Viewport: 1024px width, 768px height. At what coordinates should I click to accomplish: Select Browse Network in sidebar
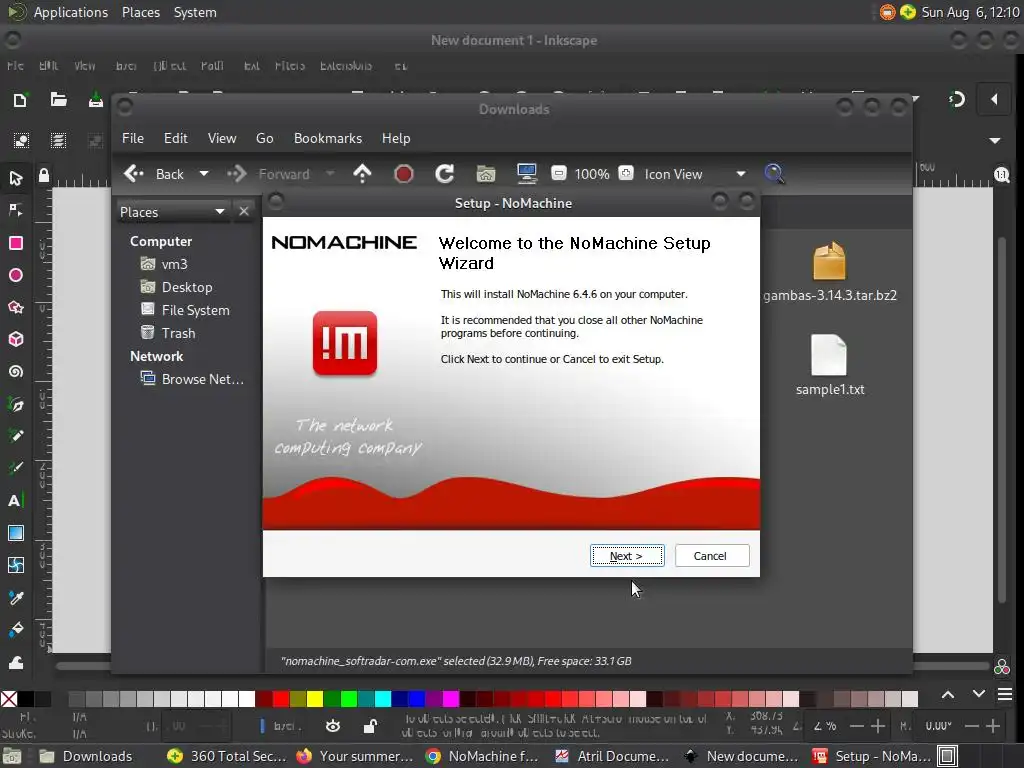pos(192,379)
